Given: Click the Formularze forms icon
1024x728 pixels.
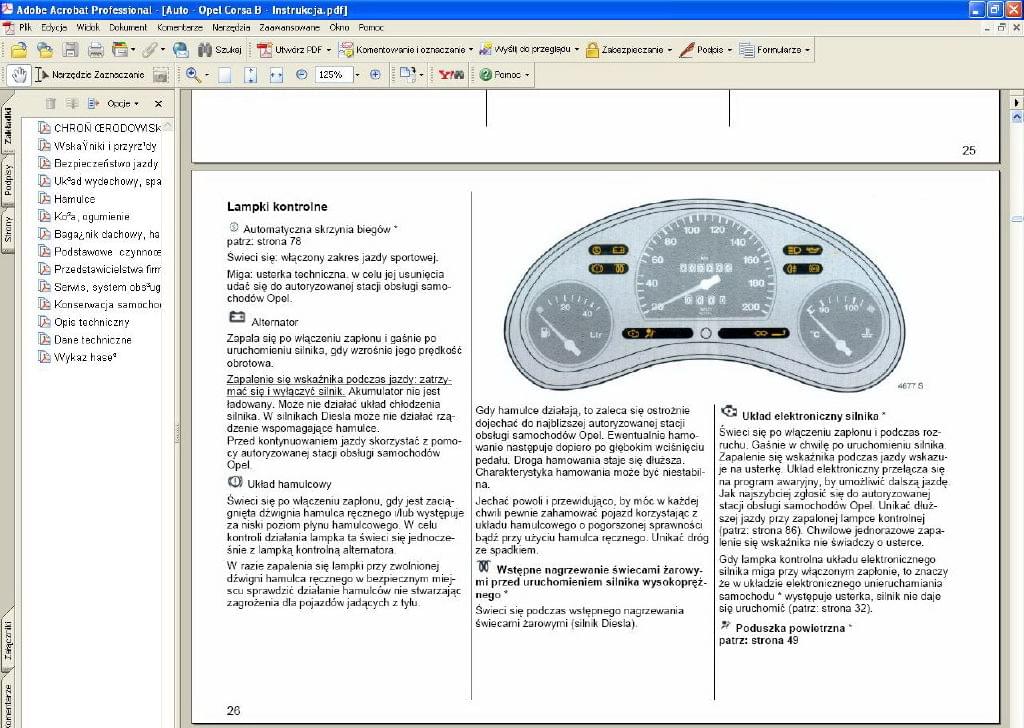Looking at the screenshot, I should point(746,50).
